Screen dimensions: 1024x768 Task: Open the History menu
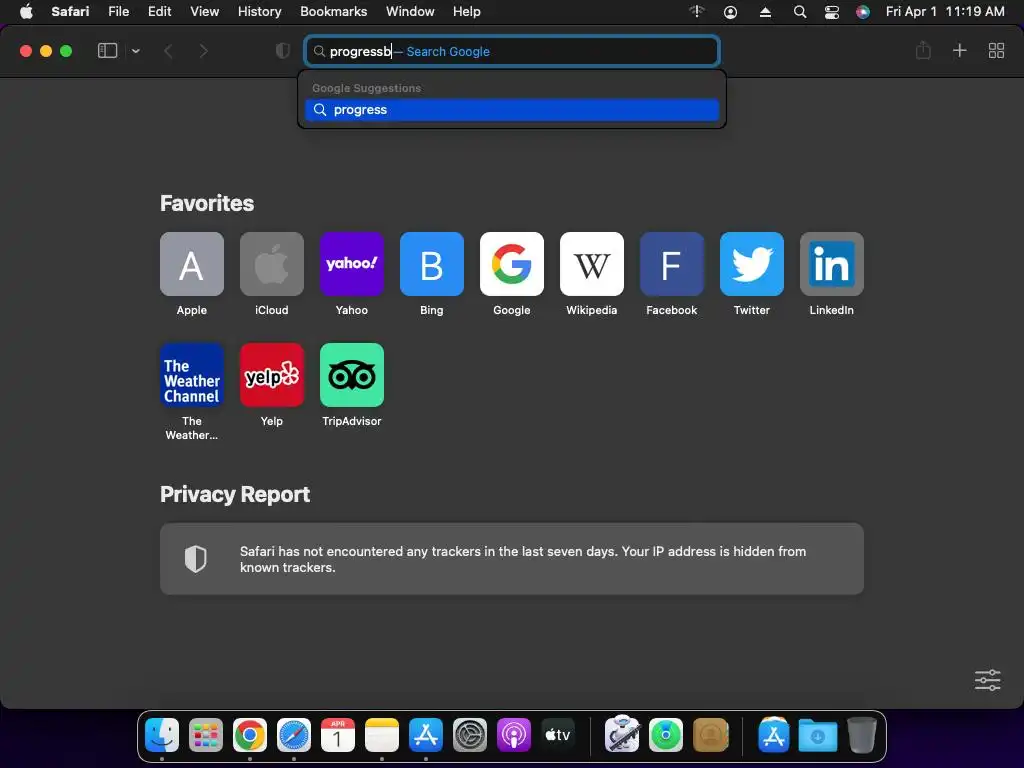pyautogui.click(x=259, y=11)
